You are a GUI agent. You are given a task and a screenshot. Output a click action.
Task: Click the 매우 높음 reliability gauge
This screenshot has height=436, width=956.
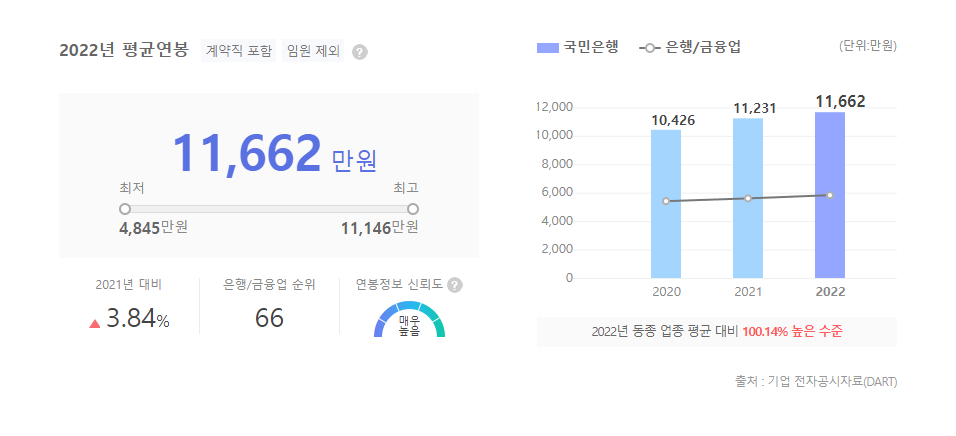pos(409,319)
